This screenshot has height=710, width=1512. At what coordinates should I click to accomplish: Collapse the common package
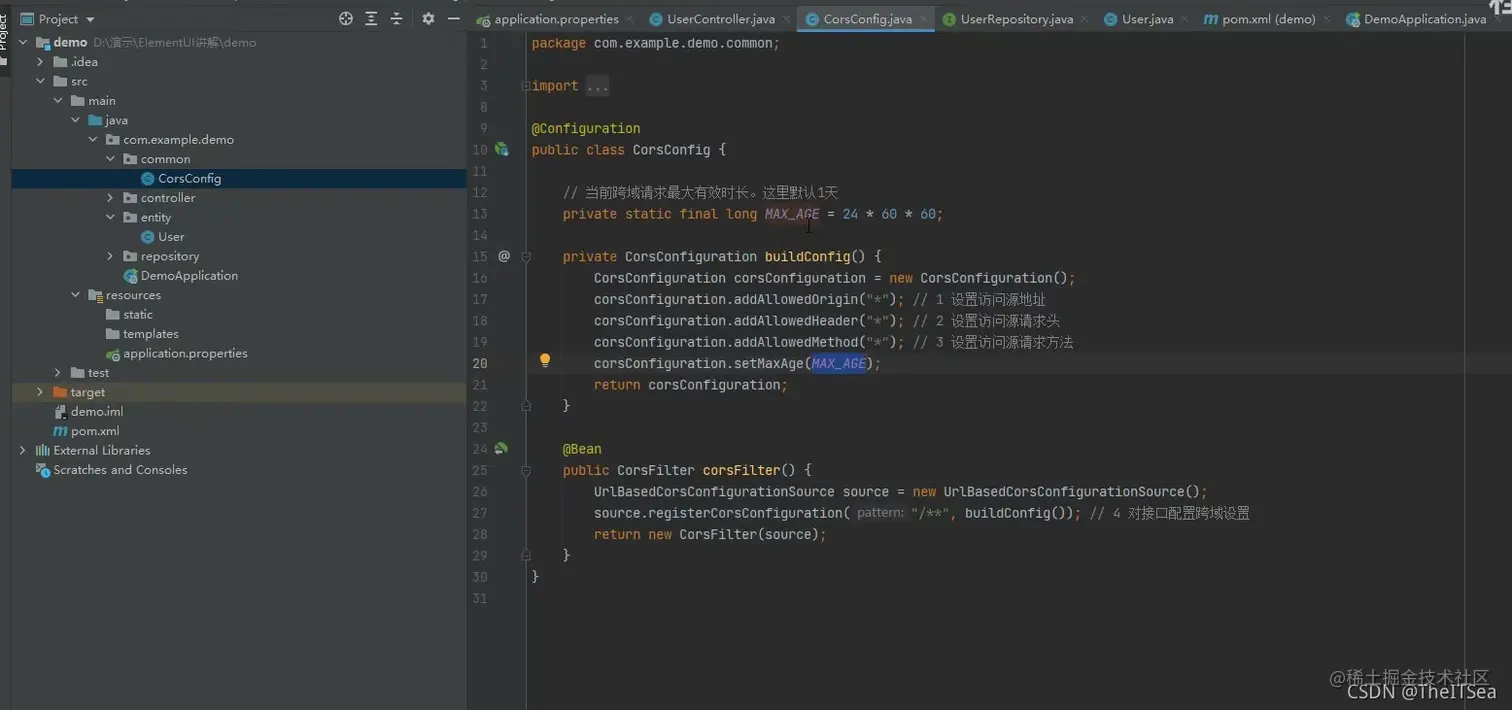(111, 159)
